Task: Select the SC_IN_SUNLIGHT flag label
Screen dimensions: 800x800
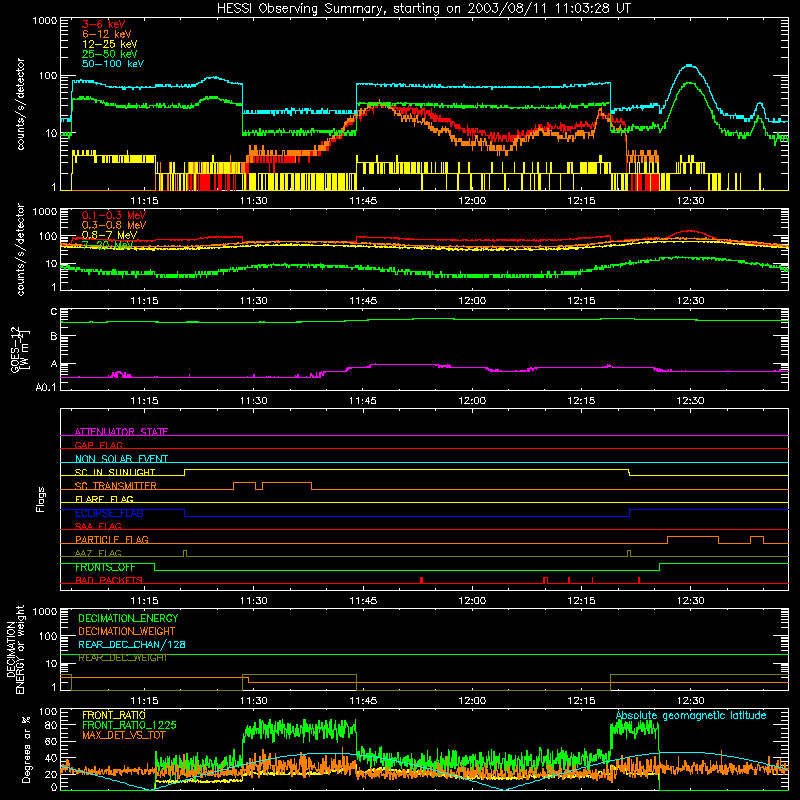Action: click(x=115, y=472)
